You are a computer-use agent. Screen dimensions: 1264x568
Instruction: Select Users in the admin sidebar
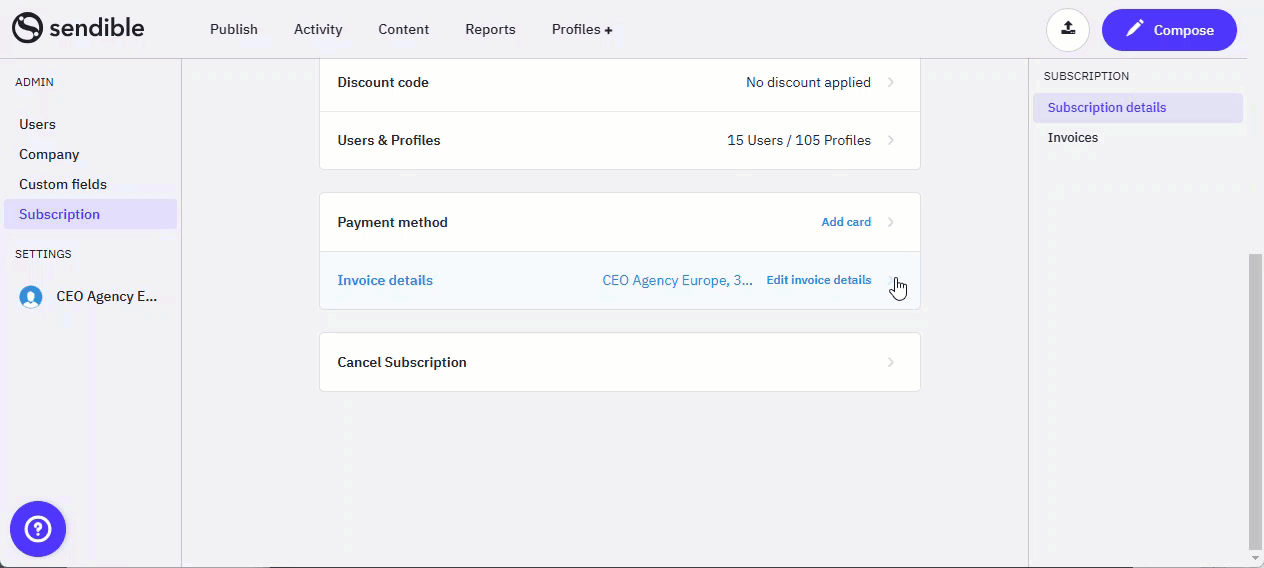tap(90, 124)
